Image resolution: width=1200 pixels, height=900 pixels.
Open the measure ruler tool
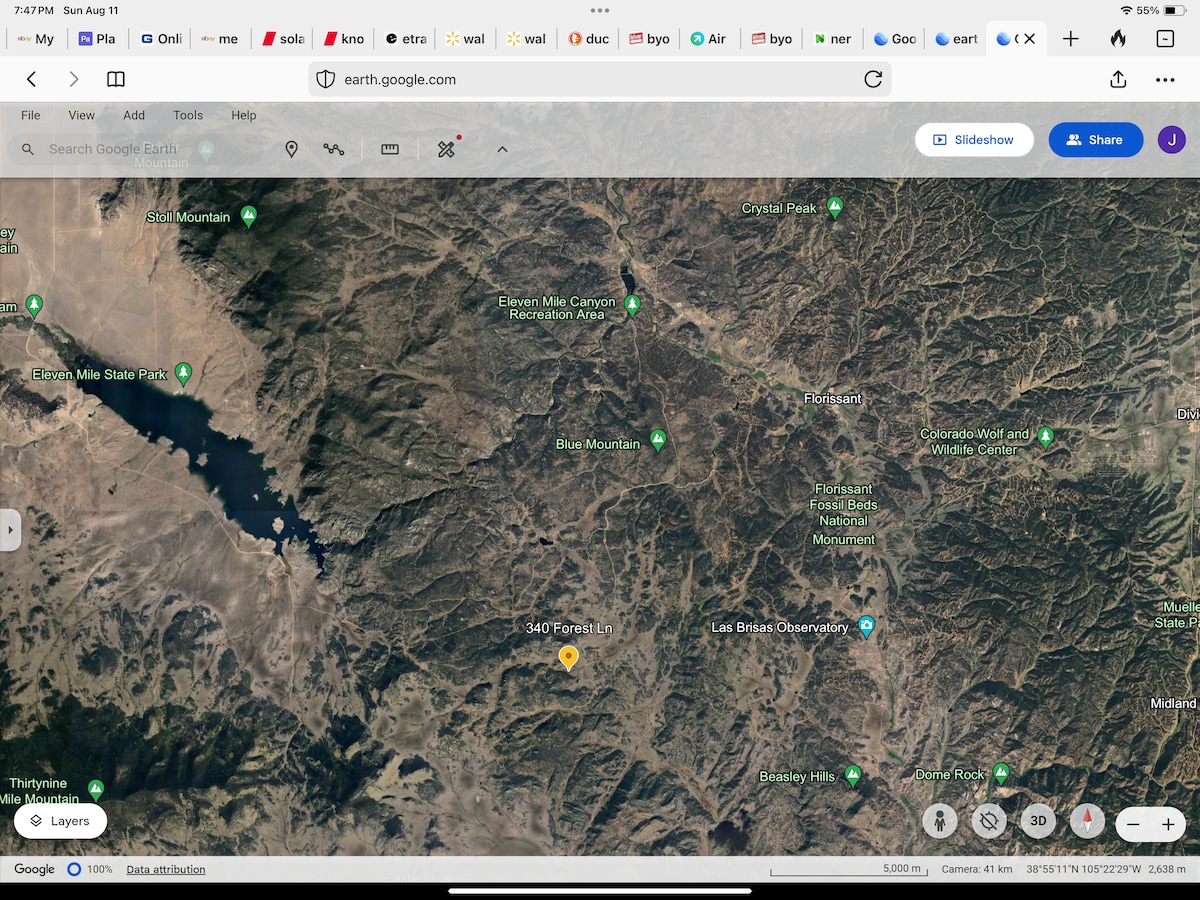click(x=390, y=149)
